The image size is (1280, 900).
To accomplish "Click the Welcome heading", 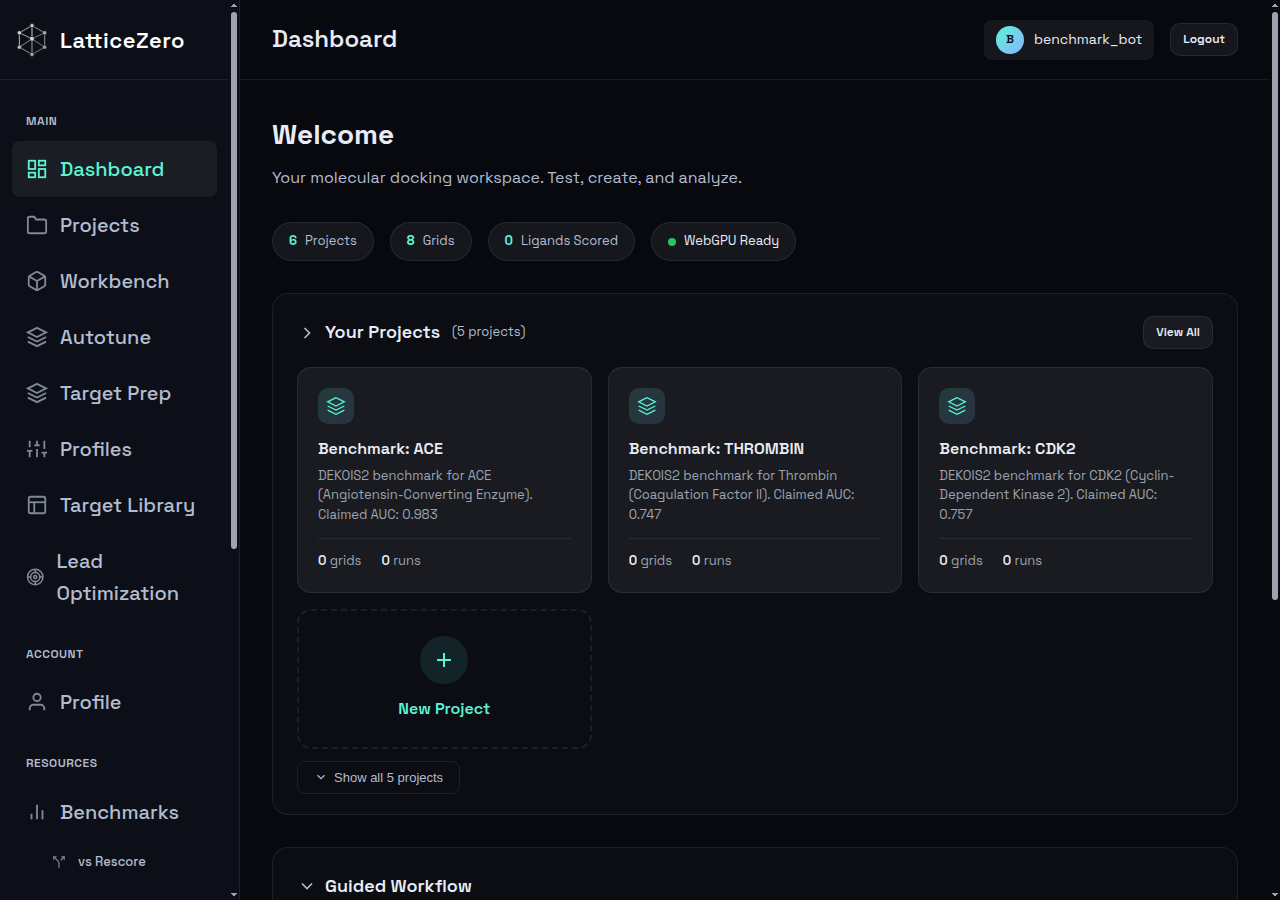I will [x=333, y=135].
